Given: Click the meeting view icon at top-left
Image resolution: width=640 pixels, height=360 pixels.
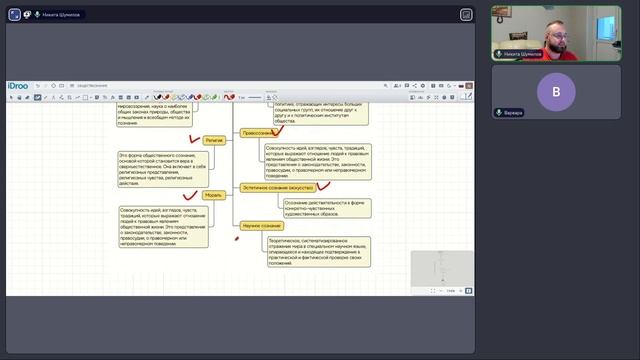Looking at the screenshot, I should [x=14, y=15].
